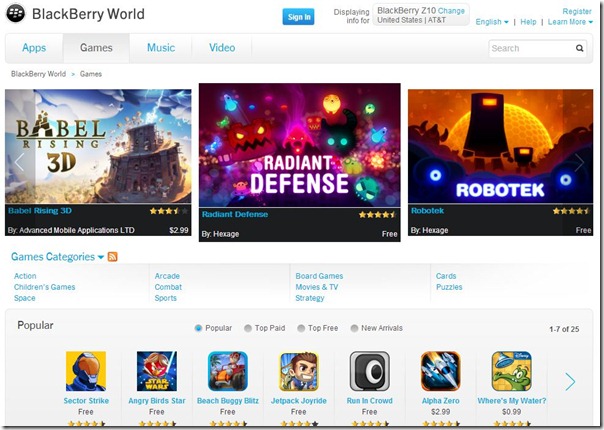Viewport: 604px width, 430px height.
Task: Switch to the Music tab
Action: coord(160,48)
